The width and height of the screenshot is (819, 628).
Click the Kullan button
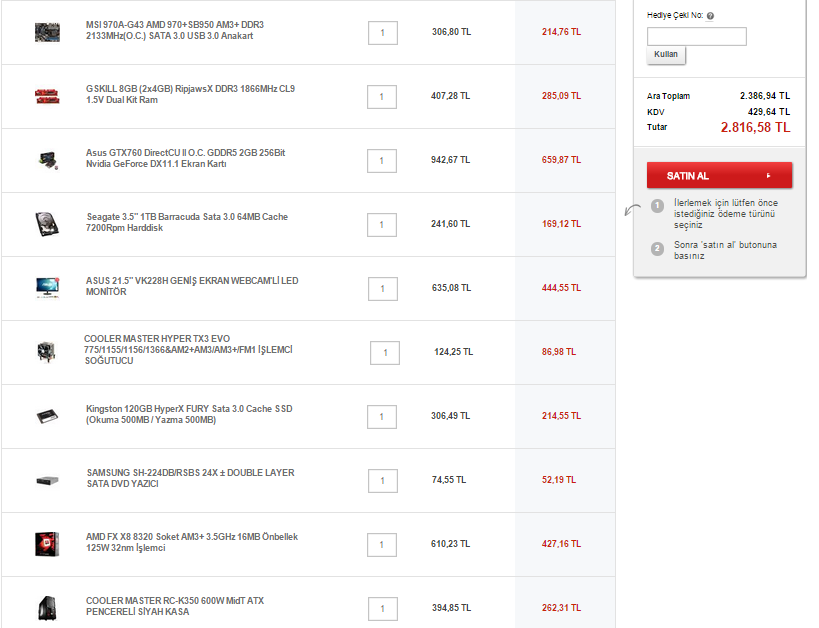(665, 54)
